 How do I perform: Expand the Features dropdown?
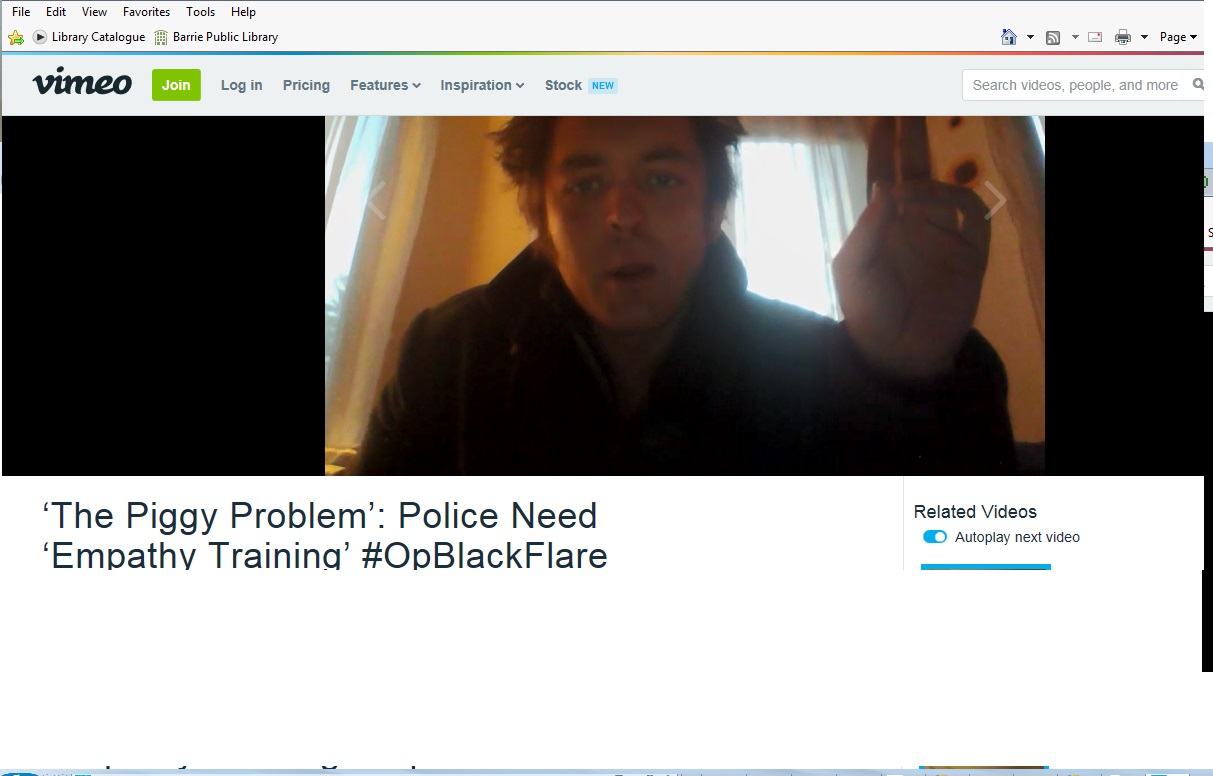tap(385, 85)
